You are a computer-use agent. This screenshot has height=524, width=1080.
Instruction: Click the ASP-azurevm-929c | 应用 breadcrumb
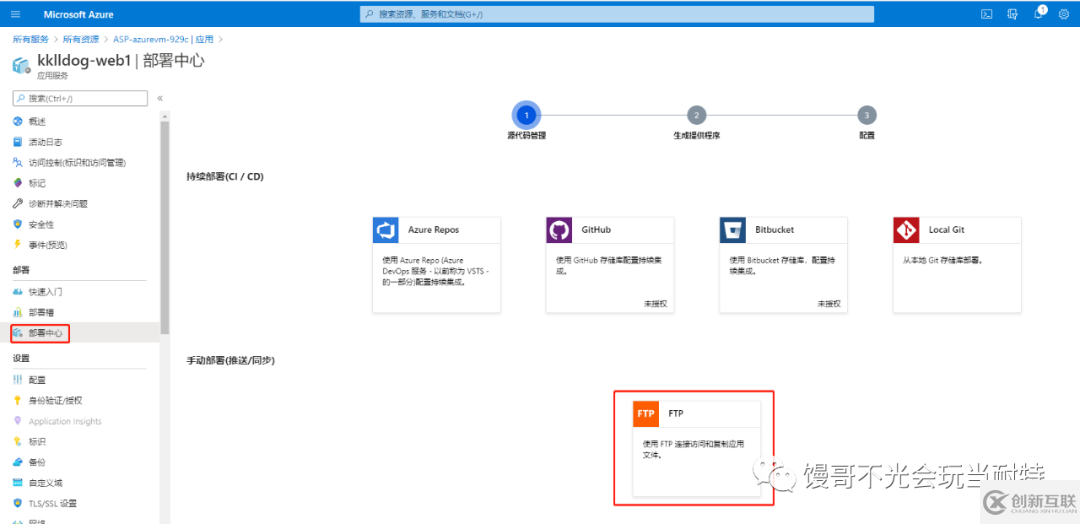(x=163, y=39)
